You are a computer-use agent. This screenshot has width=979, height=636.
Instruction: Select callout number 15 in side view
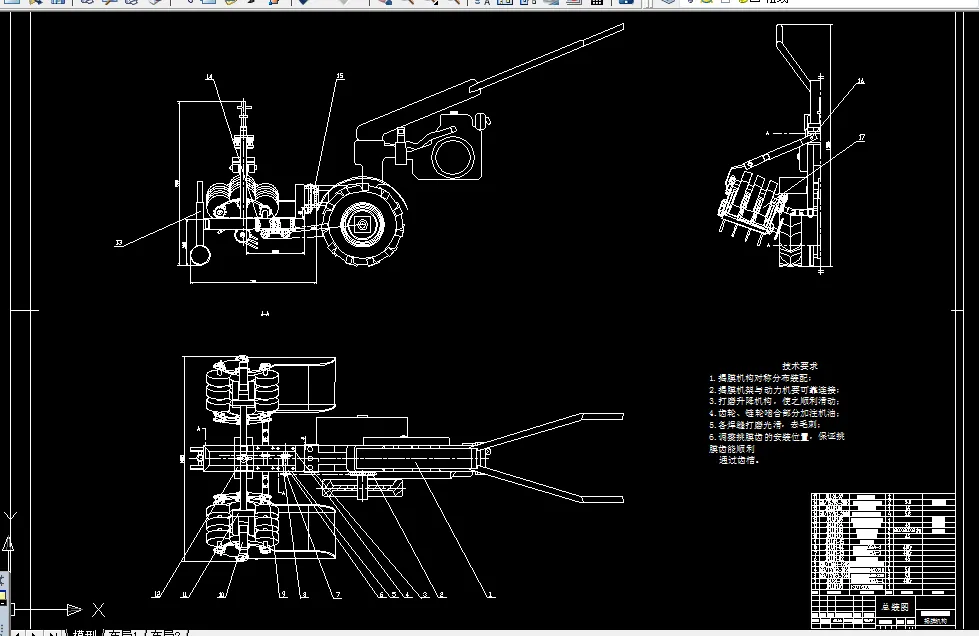point(340,76)
